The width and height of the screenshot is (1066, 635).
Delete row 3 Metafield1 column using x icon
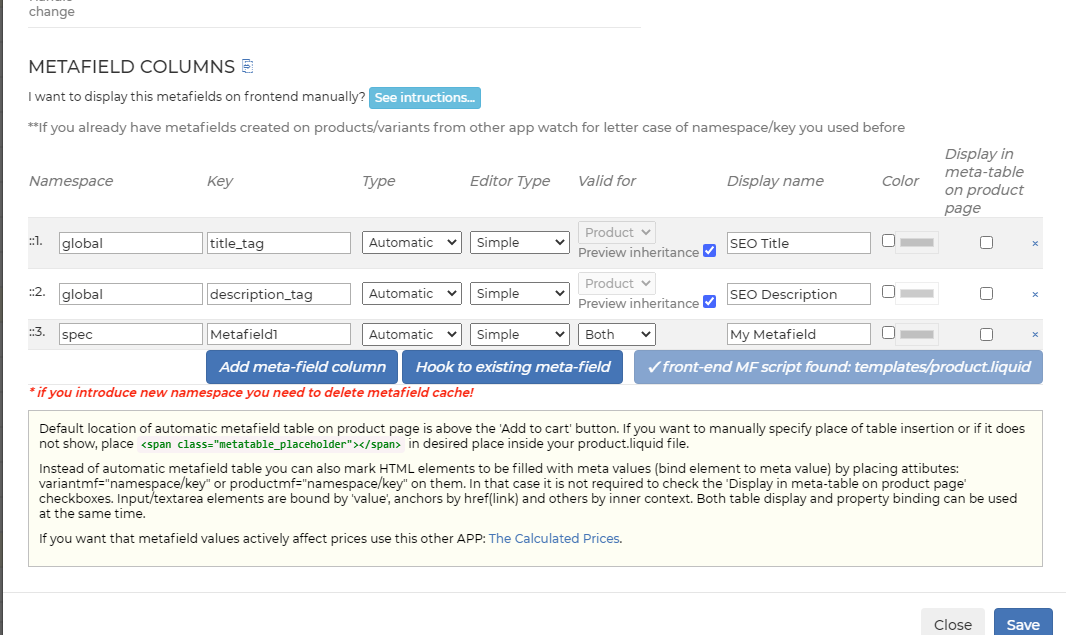coord(1034,334)
